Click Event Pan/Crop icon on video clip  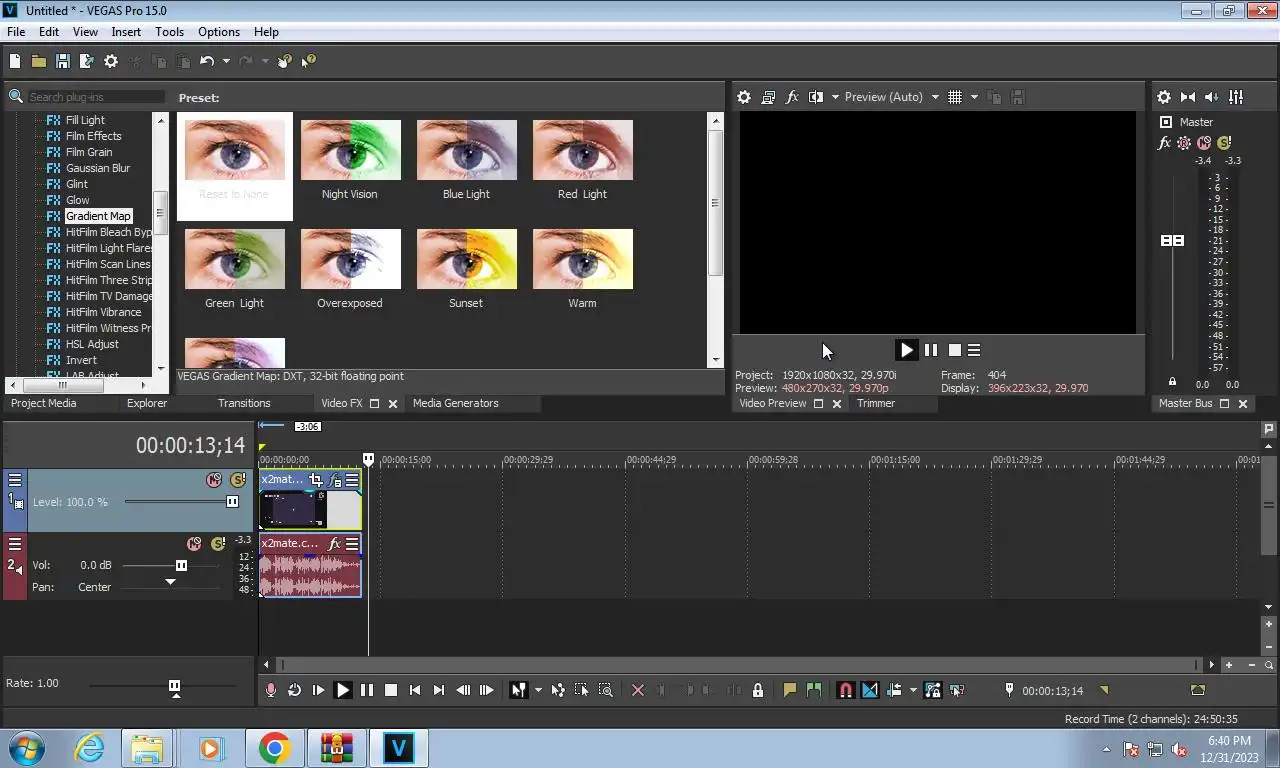(316, 480)
